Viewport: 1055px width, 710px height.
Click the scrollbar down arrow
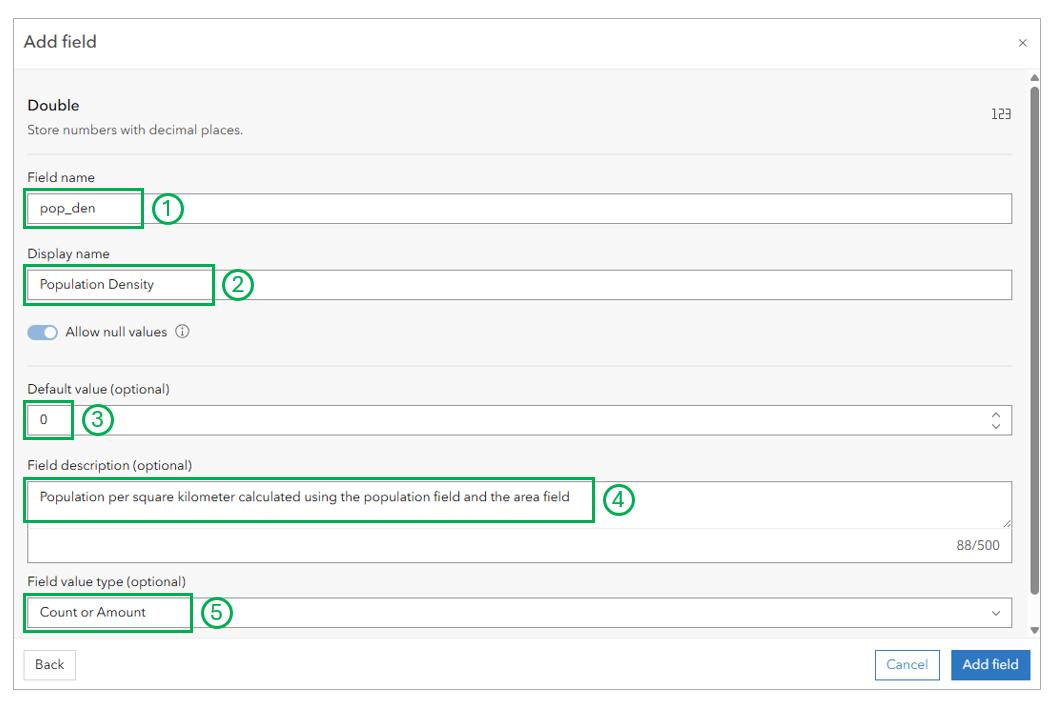coord(1035,631)
